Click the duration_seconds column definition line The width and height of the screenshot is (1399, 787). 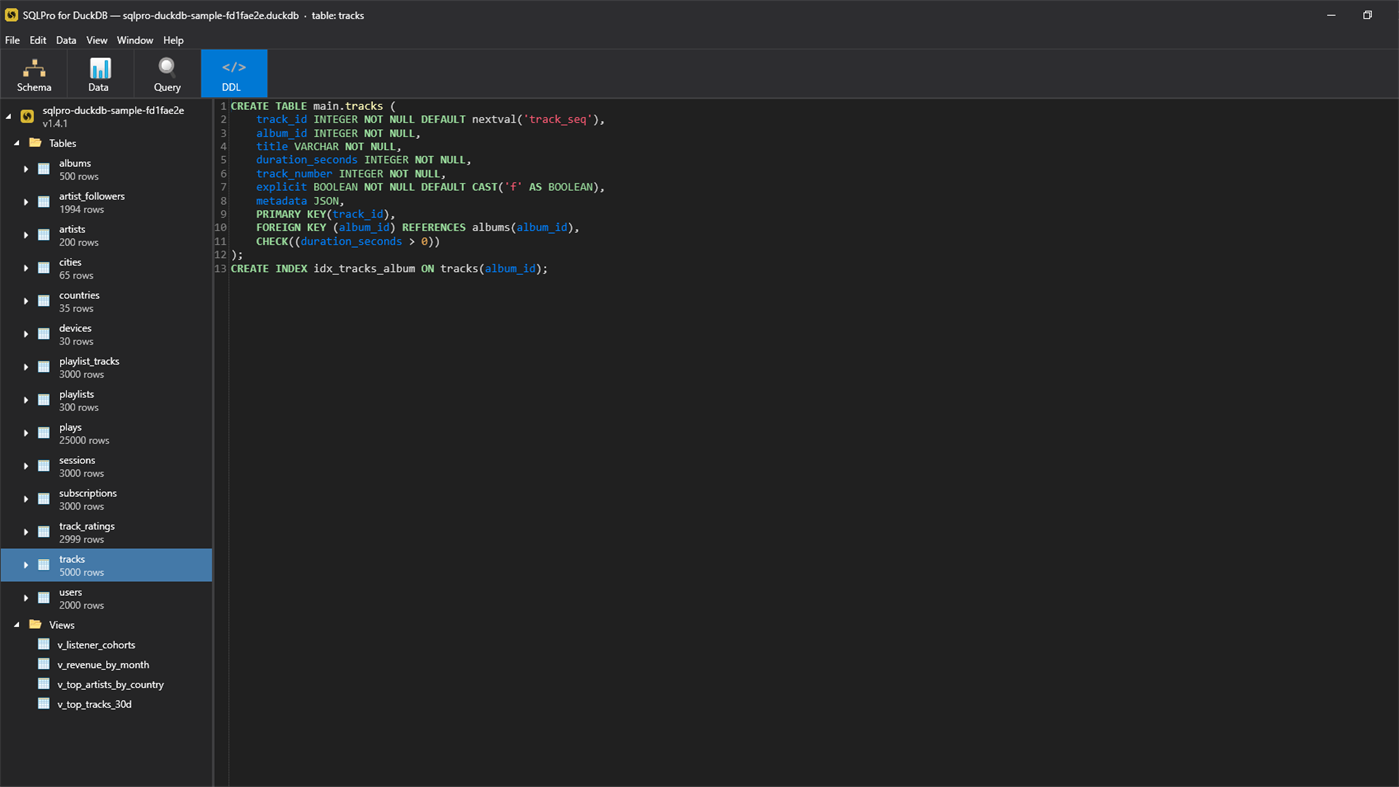coord(364,160)
